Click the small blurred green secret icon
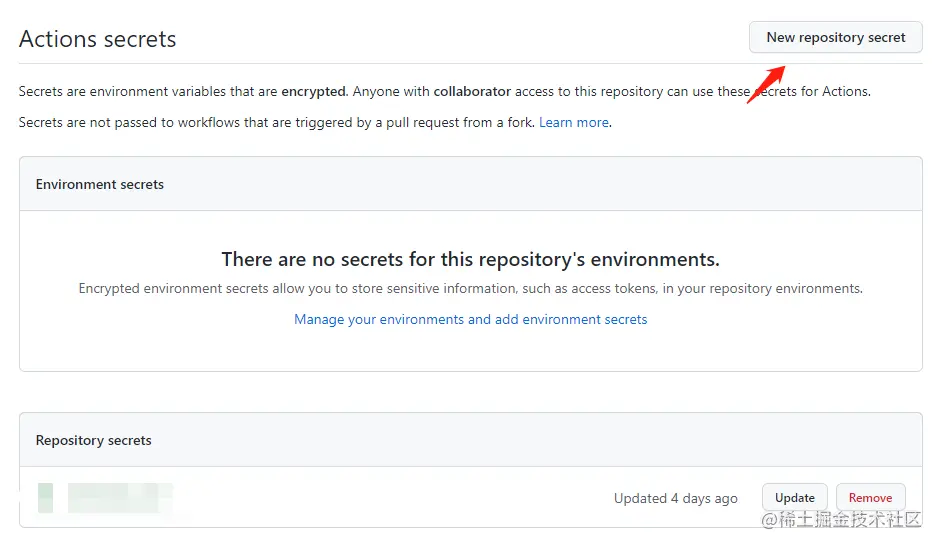 point(45,498)
